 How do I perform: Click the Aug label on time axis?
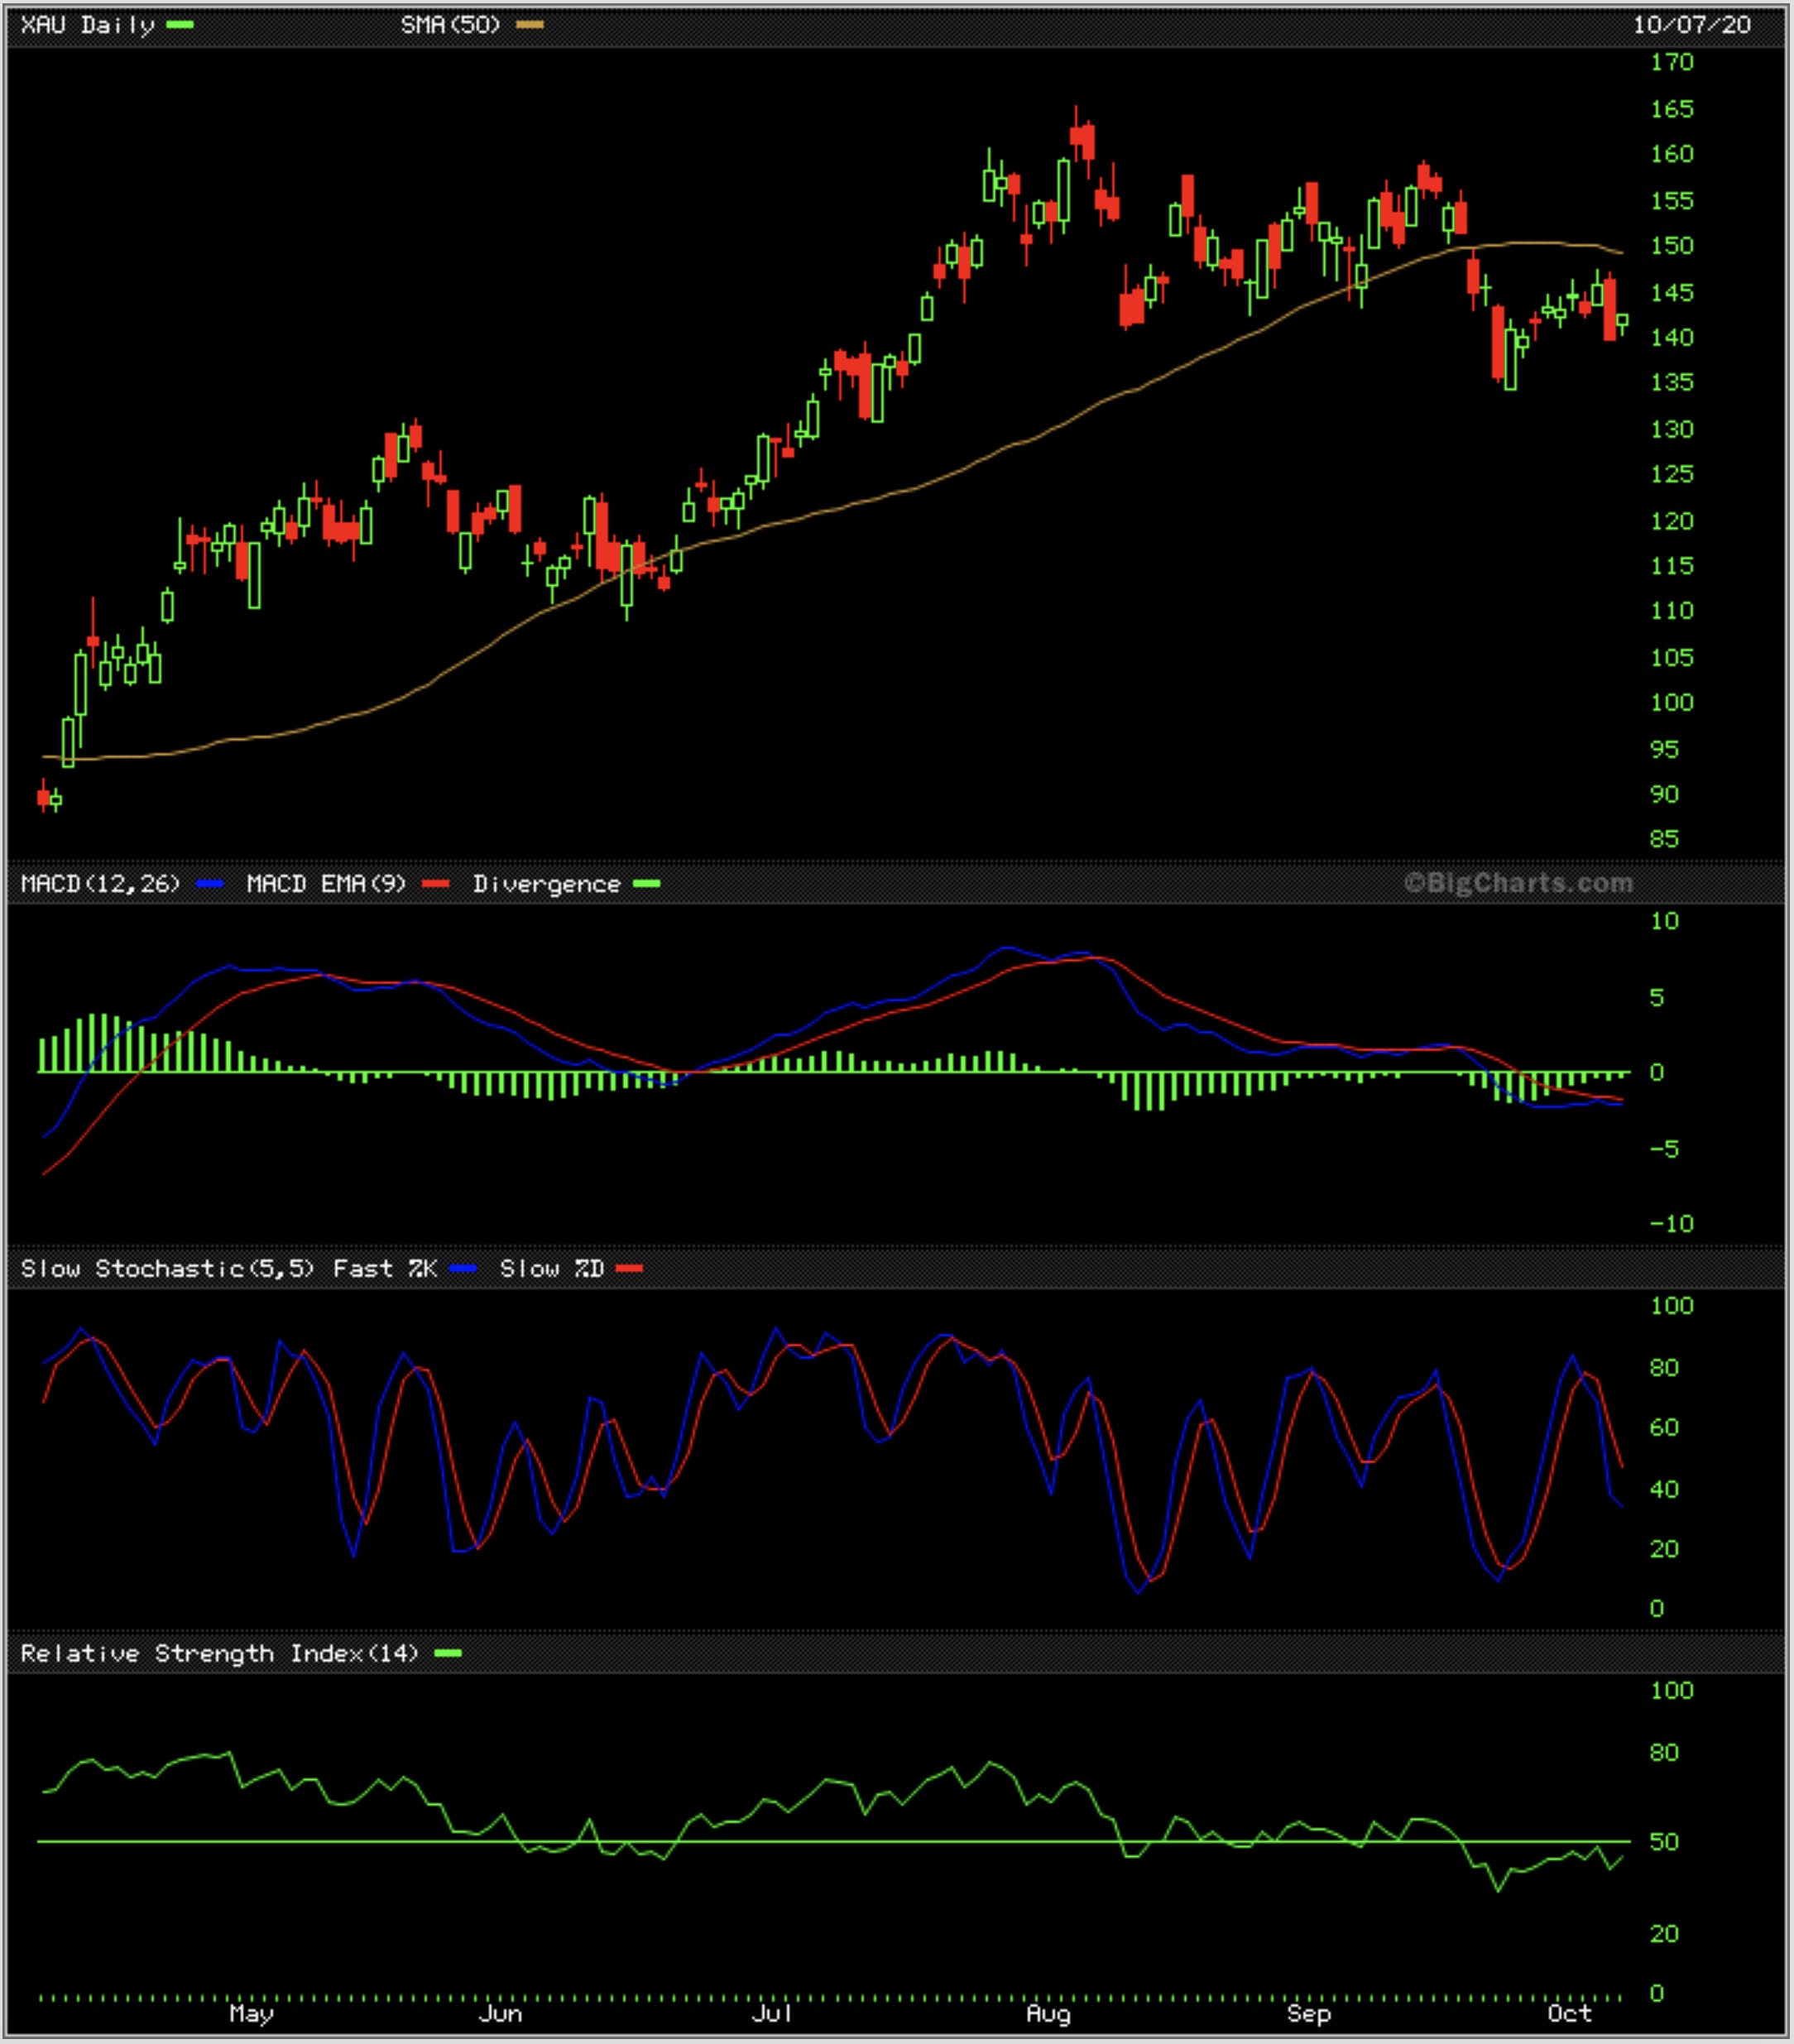pos(1049,2013)
